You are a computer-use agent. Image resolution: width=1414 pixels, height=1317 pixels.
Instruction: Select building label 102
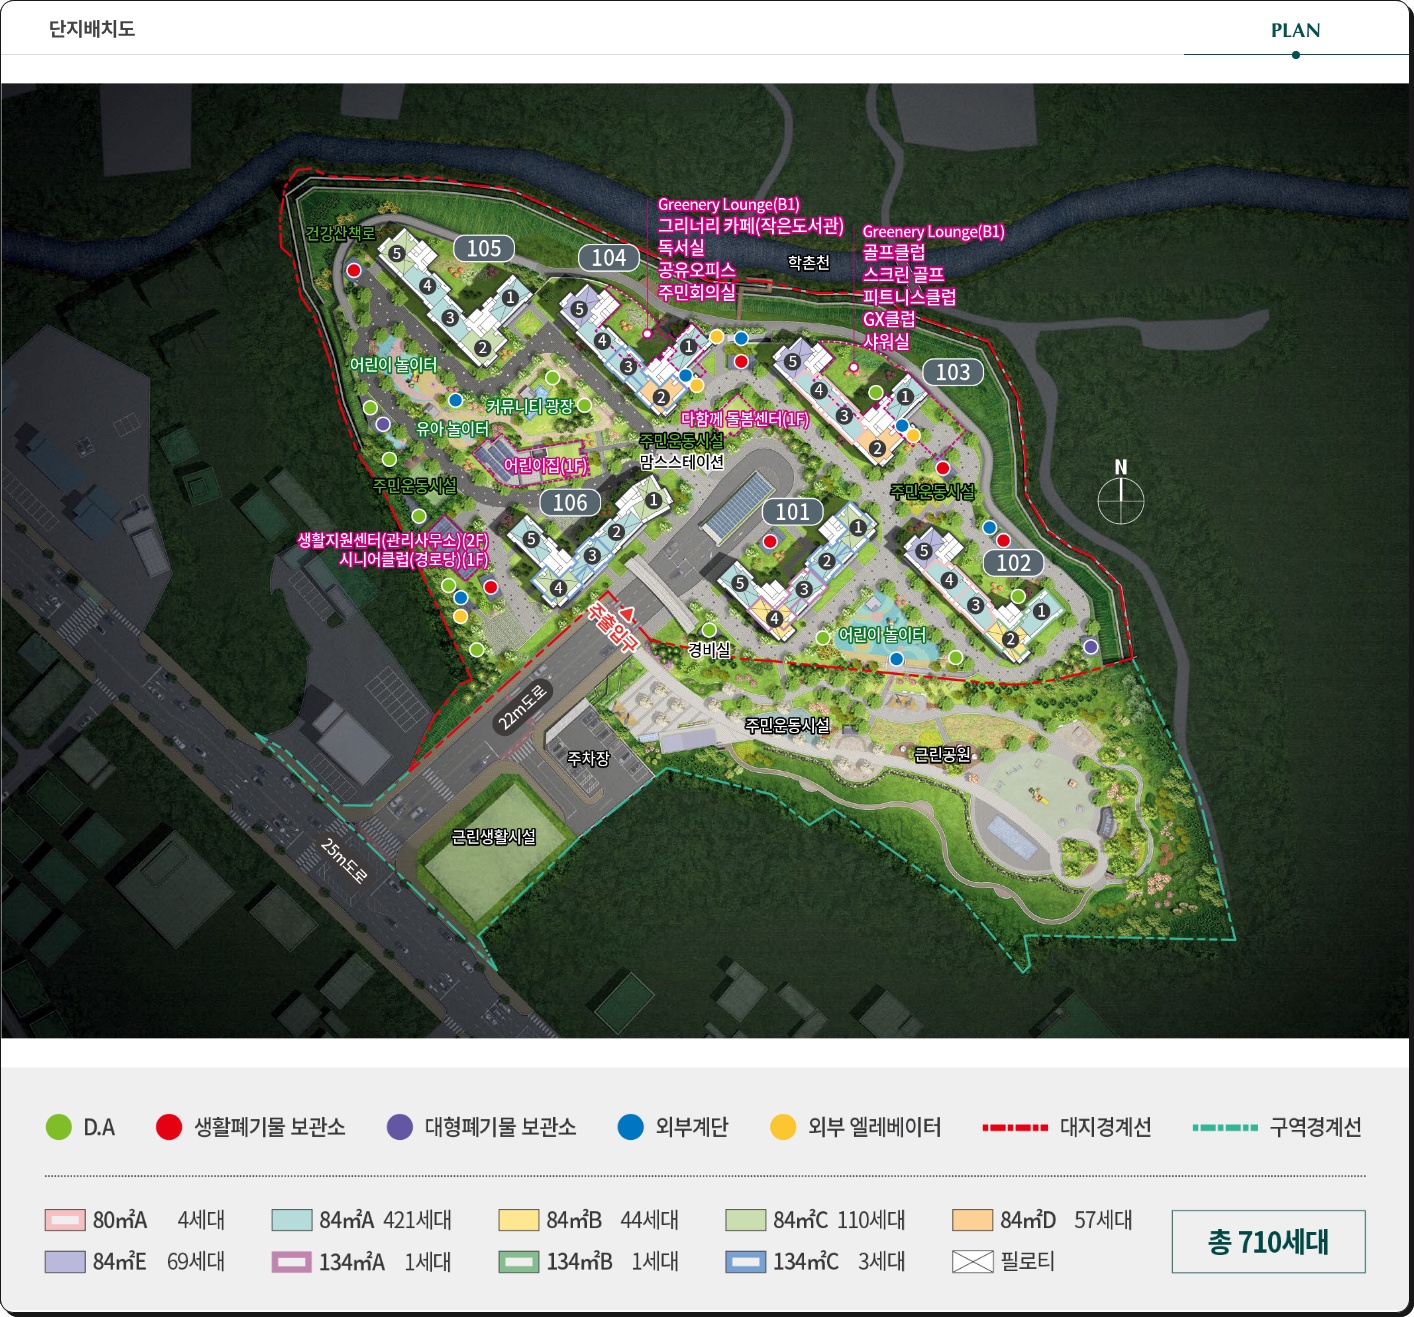(x=1013, y=563)
